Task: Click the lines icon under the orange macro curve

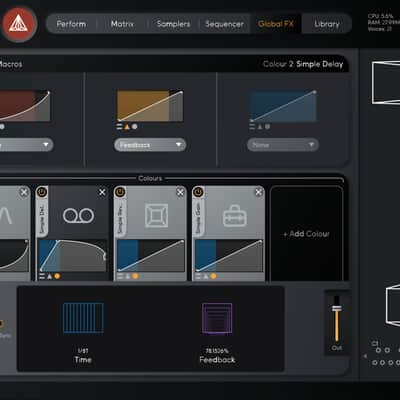Action: [x=120, y=126]
